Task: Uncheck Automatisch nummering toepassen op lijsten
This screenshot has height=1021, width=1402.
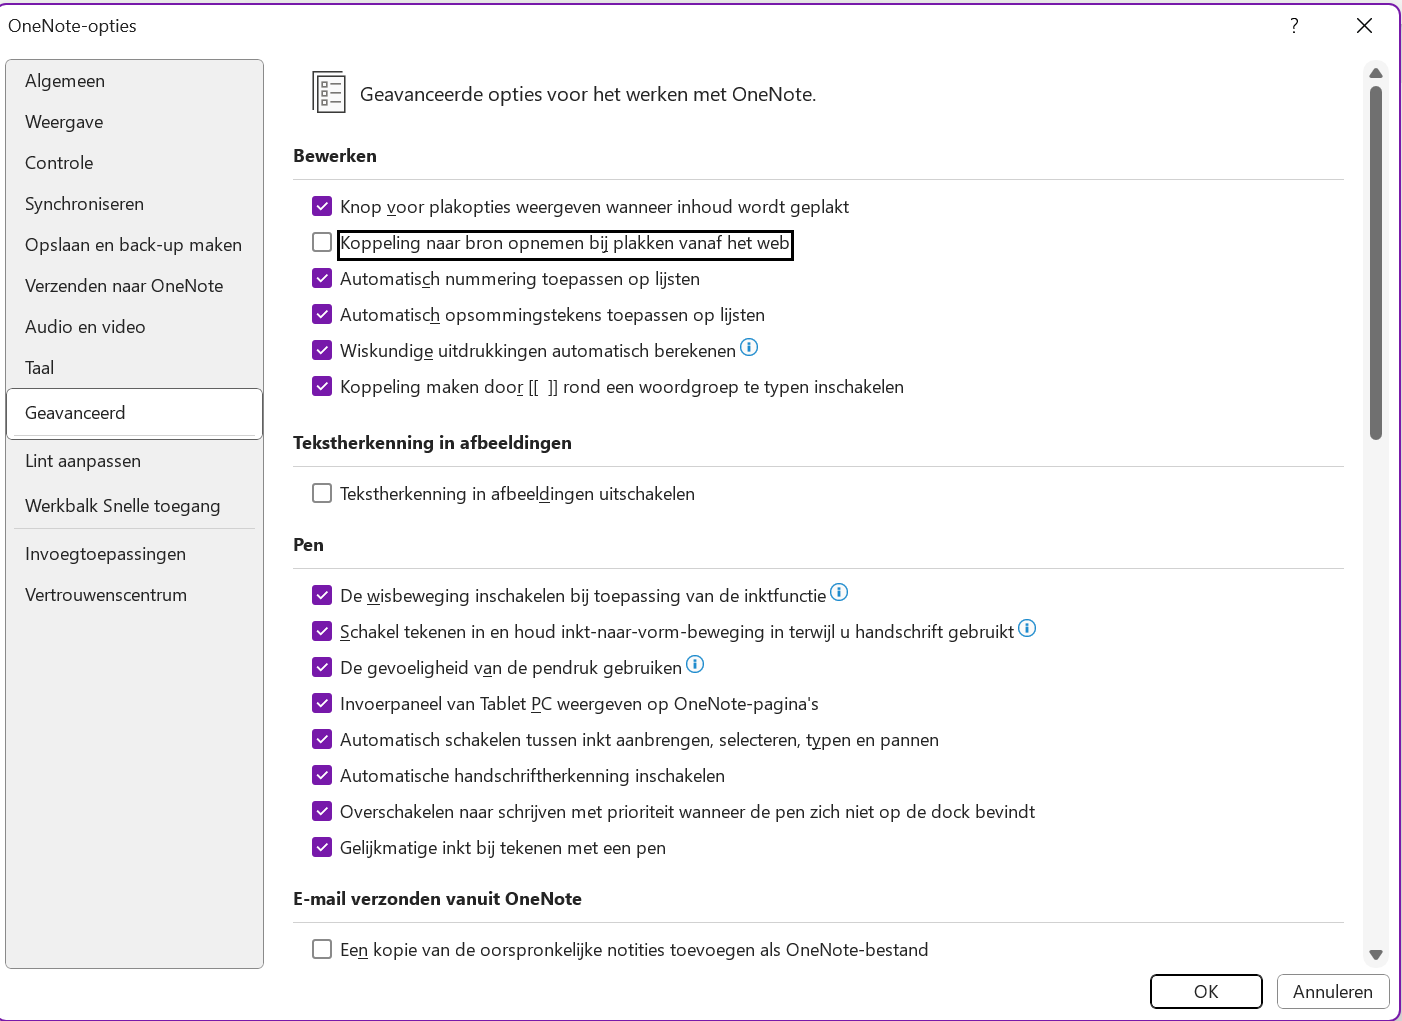Action: 322,278
